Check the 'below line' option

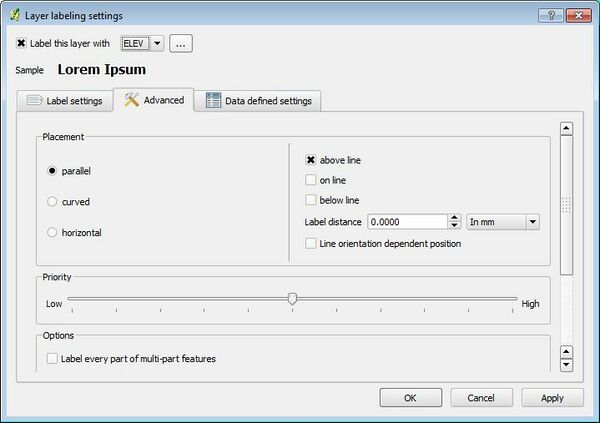[x=311, y=200]
